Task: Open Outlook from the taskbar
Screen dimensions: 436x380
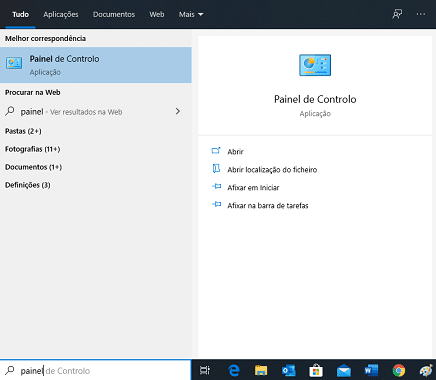Action: [289, 370]
